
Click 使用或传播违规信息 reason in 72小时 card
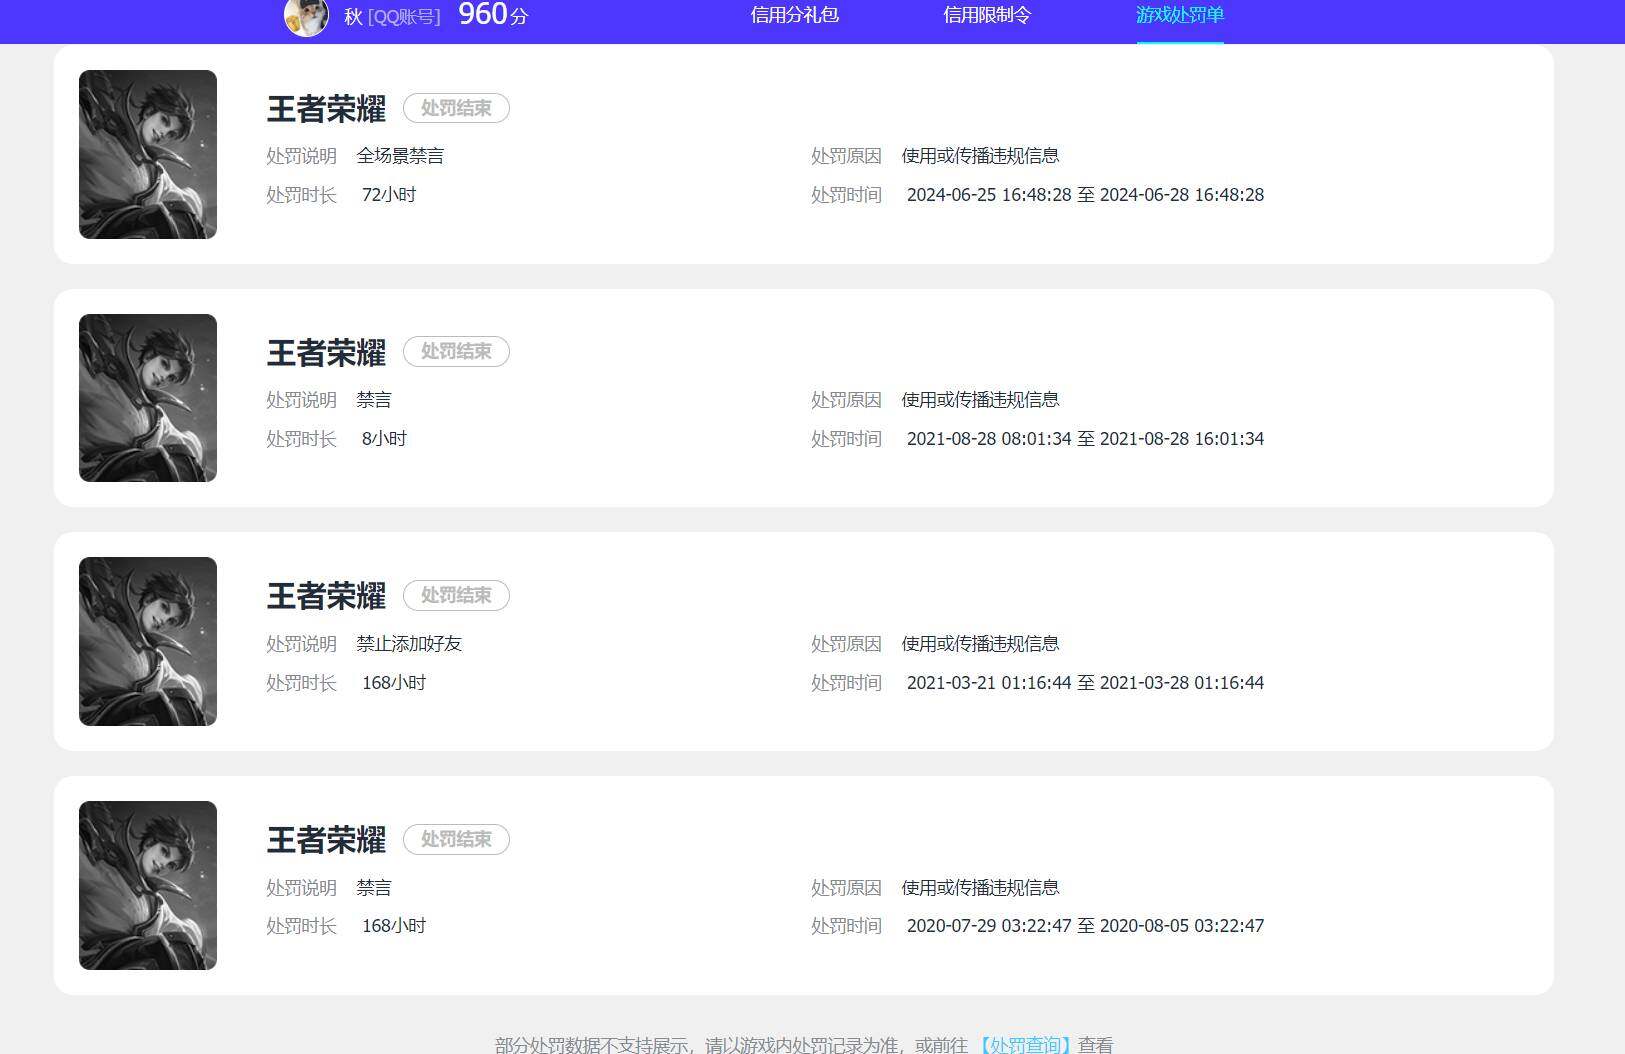[x=980, y=156]
